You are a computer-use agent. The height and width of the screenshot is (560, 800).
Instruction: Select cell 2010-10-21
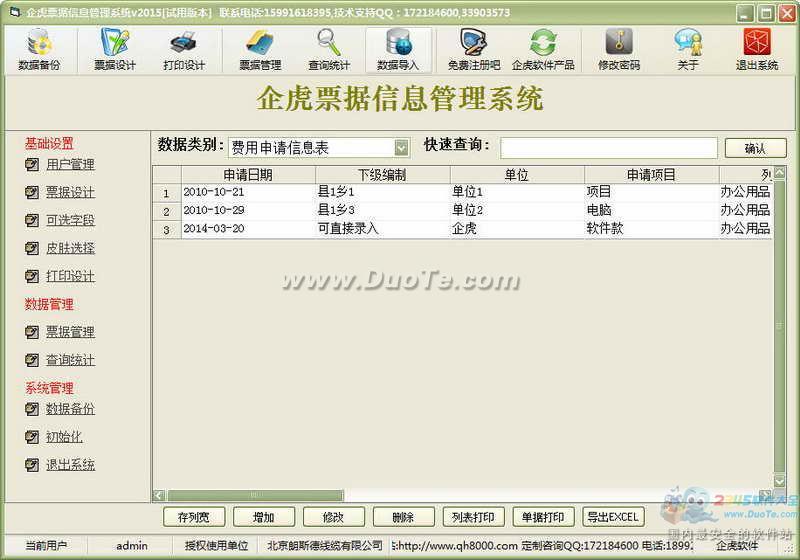pos(248,192)
